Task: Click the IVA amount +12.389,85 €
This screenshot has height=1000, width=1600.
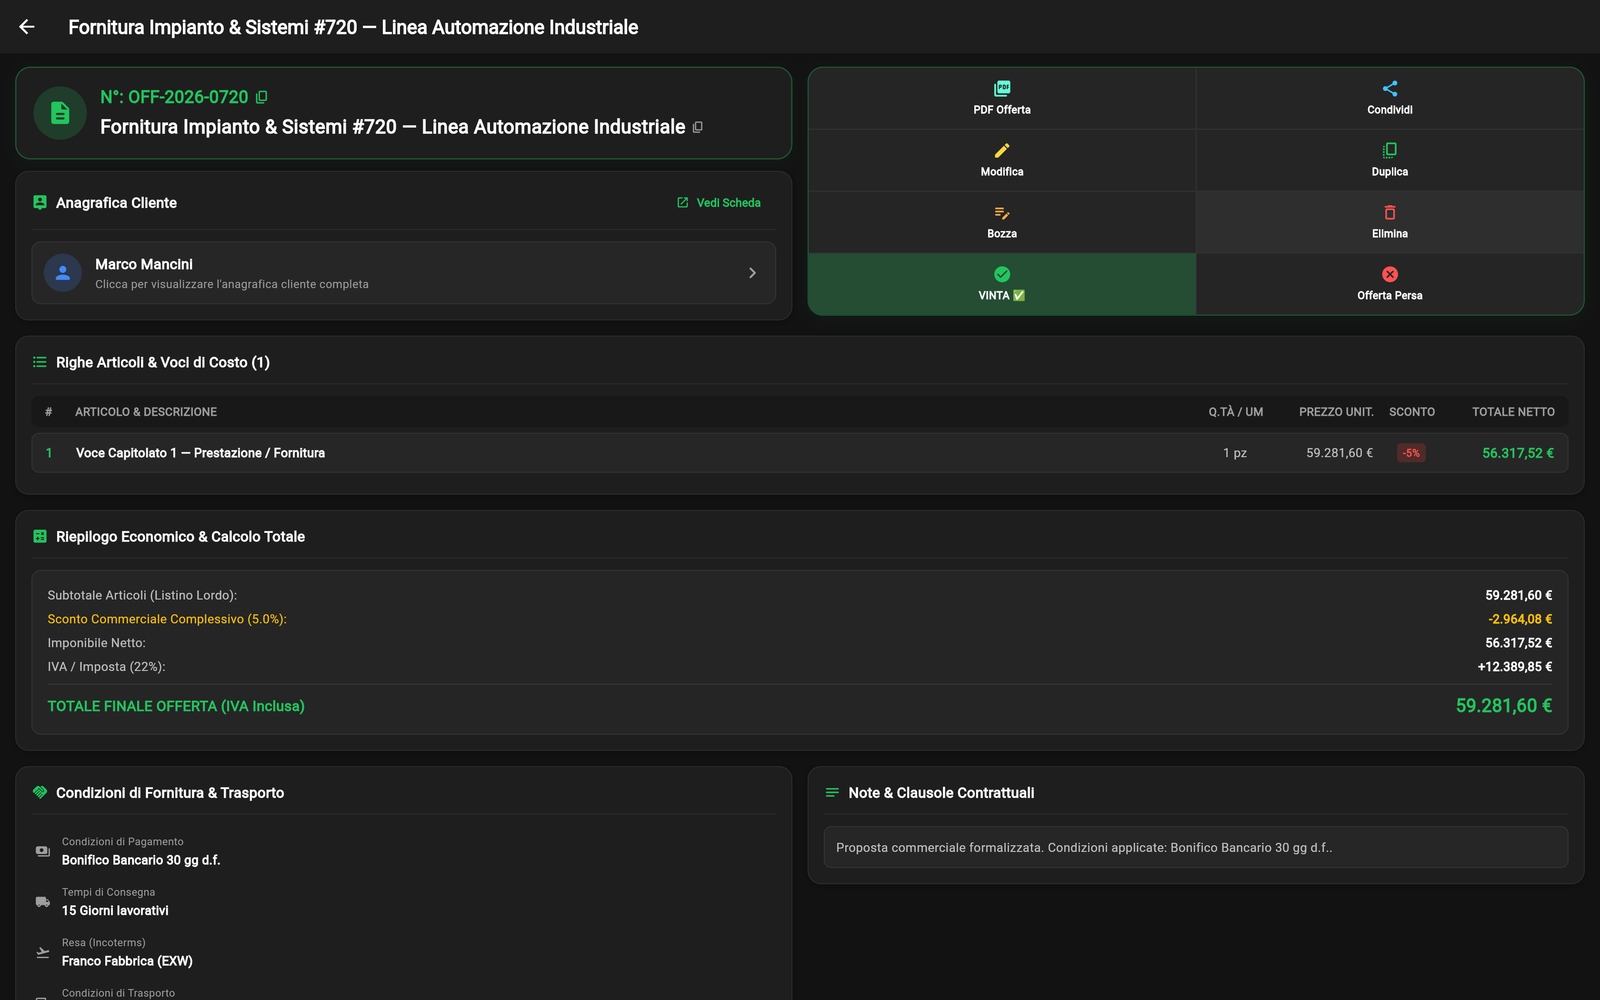Action: pos(1515,667)
